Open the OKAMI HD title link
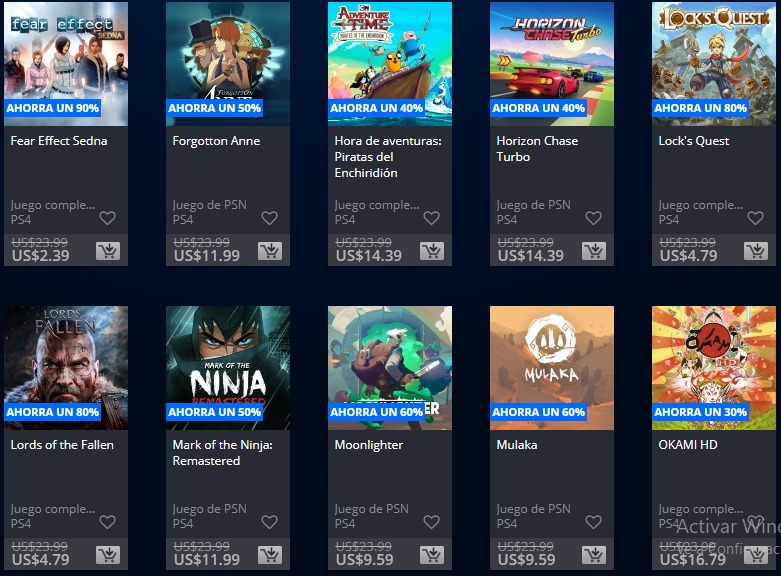 pos(688,444)
